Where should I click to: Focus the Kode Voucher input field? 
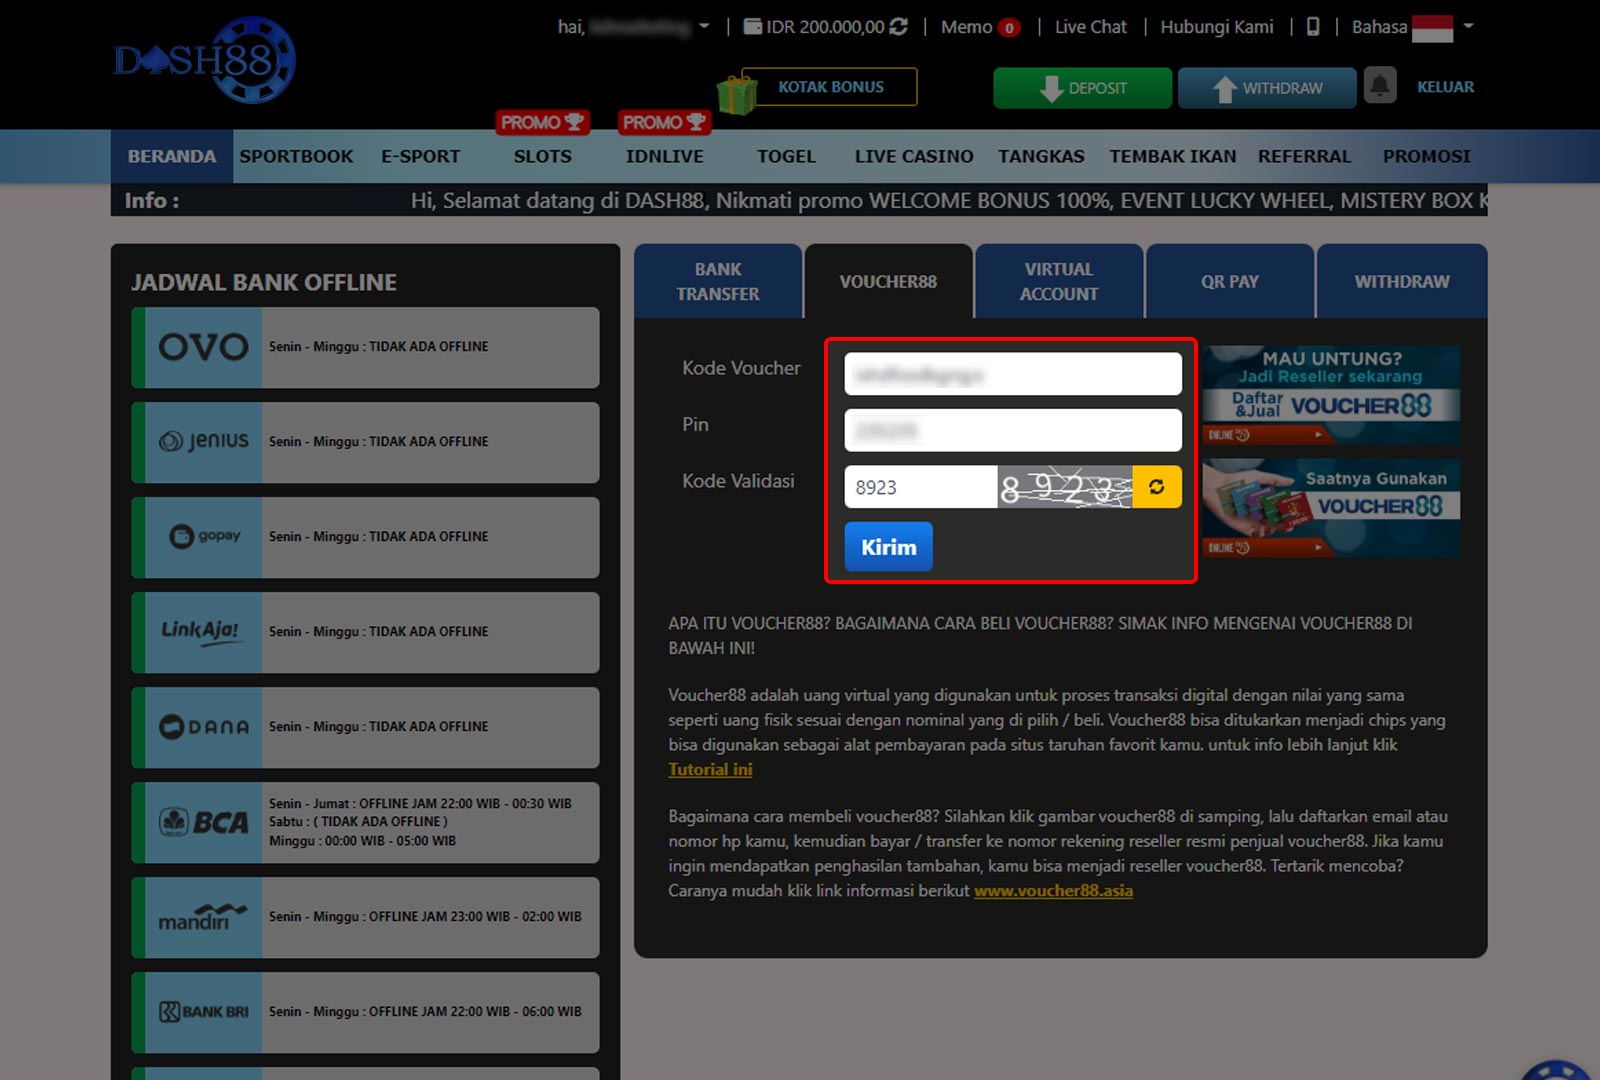[x=1012, y=375]
